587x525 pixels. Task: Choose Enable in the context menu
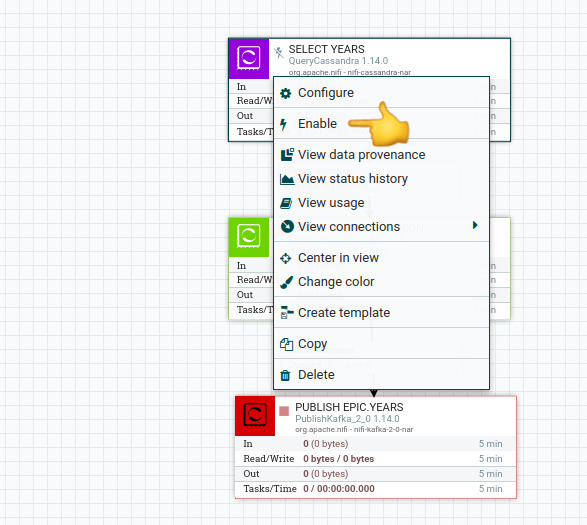click(381, 124)
